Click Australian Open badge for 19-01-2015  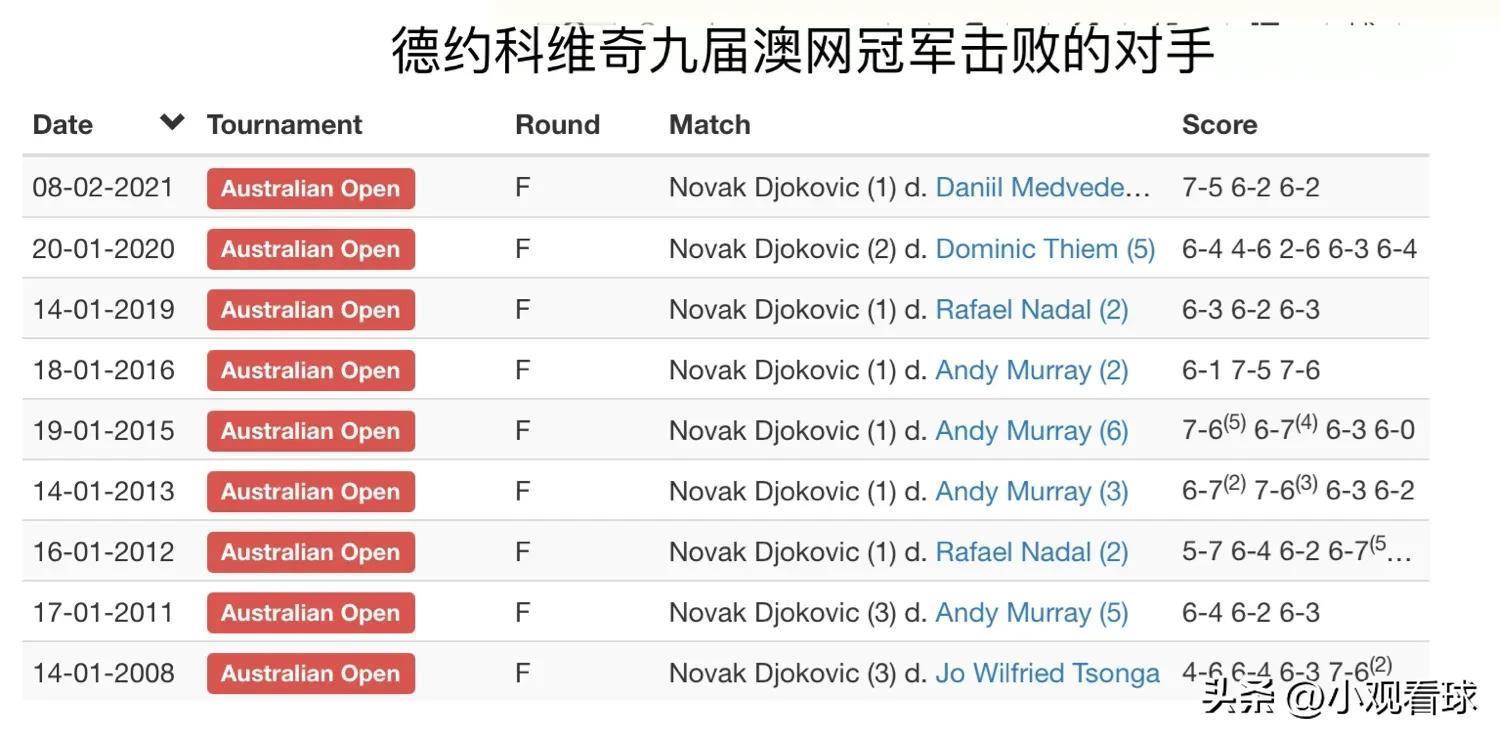click(311, 431)
